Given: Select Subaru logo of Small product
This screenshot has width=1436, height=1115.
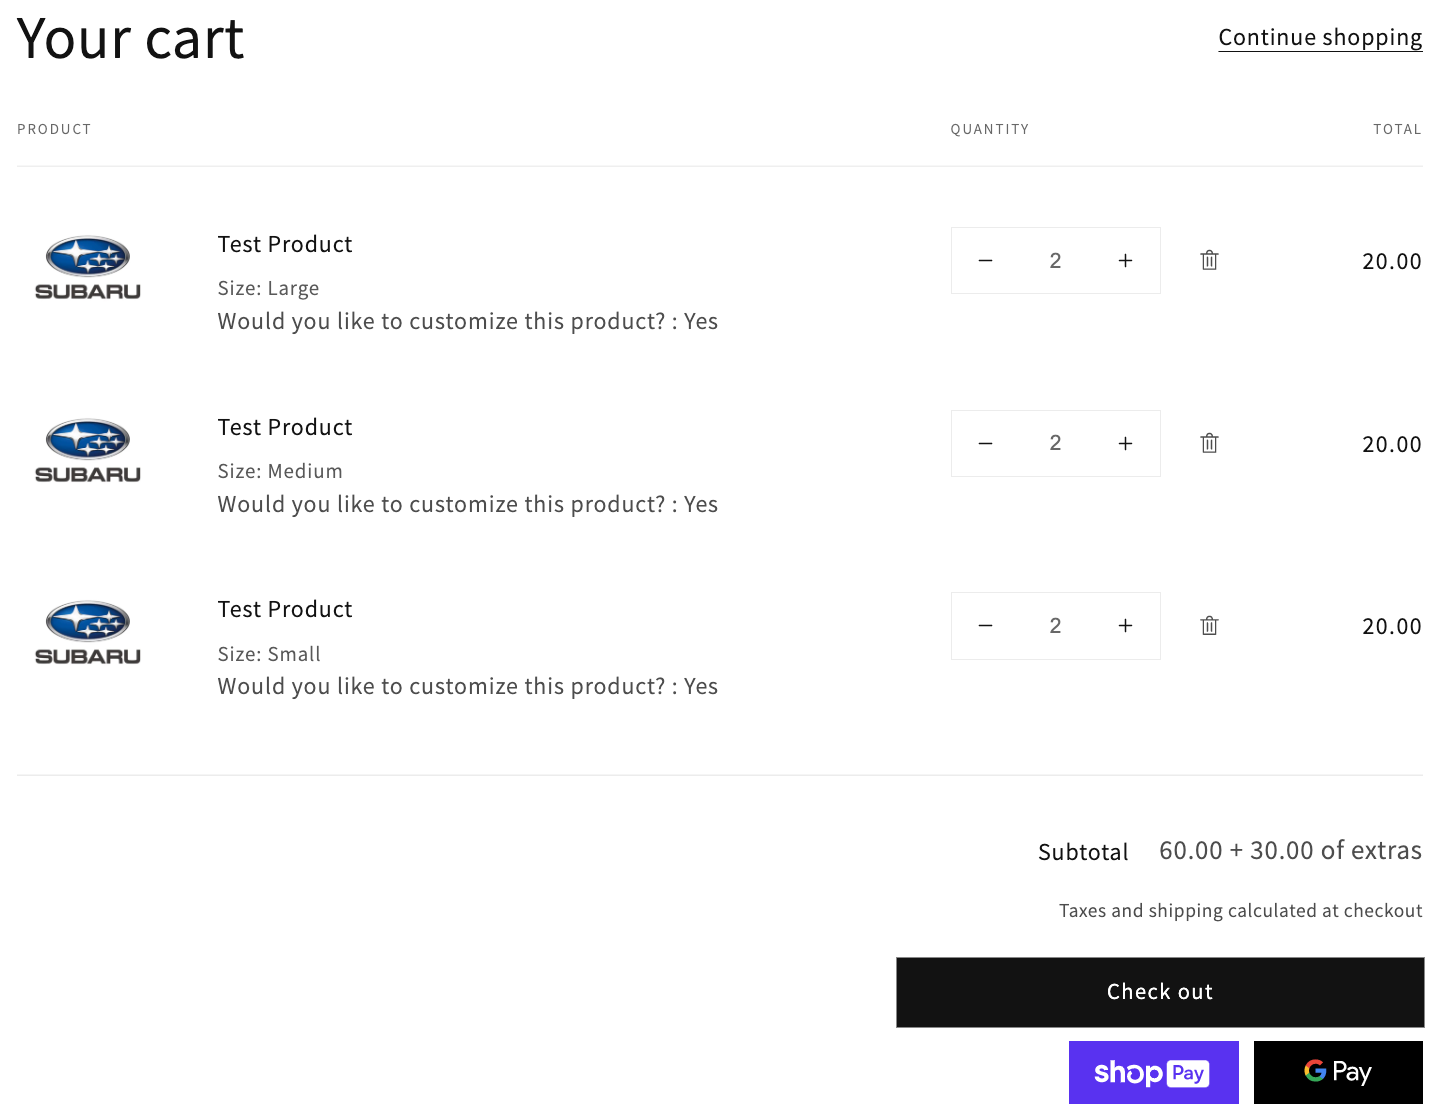Looking at the screenshot, I should tap(88, 633).
